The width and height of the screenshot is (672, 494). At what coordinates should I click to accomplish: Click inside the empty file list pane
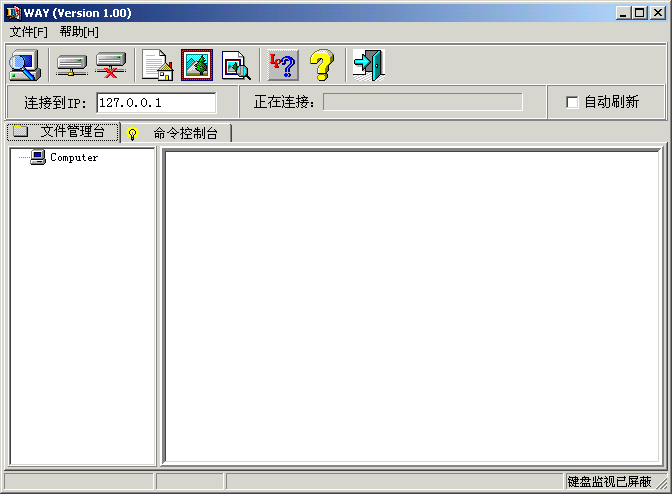[411, 305]
